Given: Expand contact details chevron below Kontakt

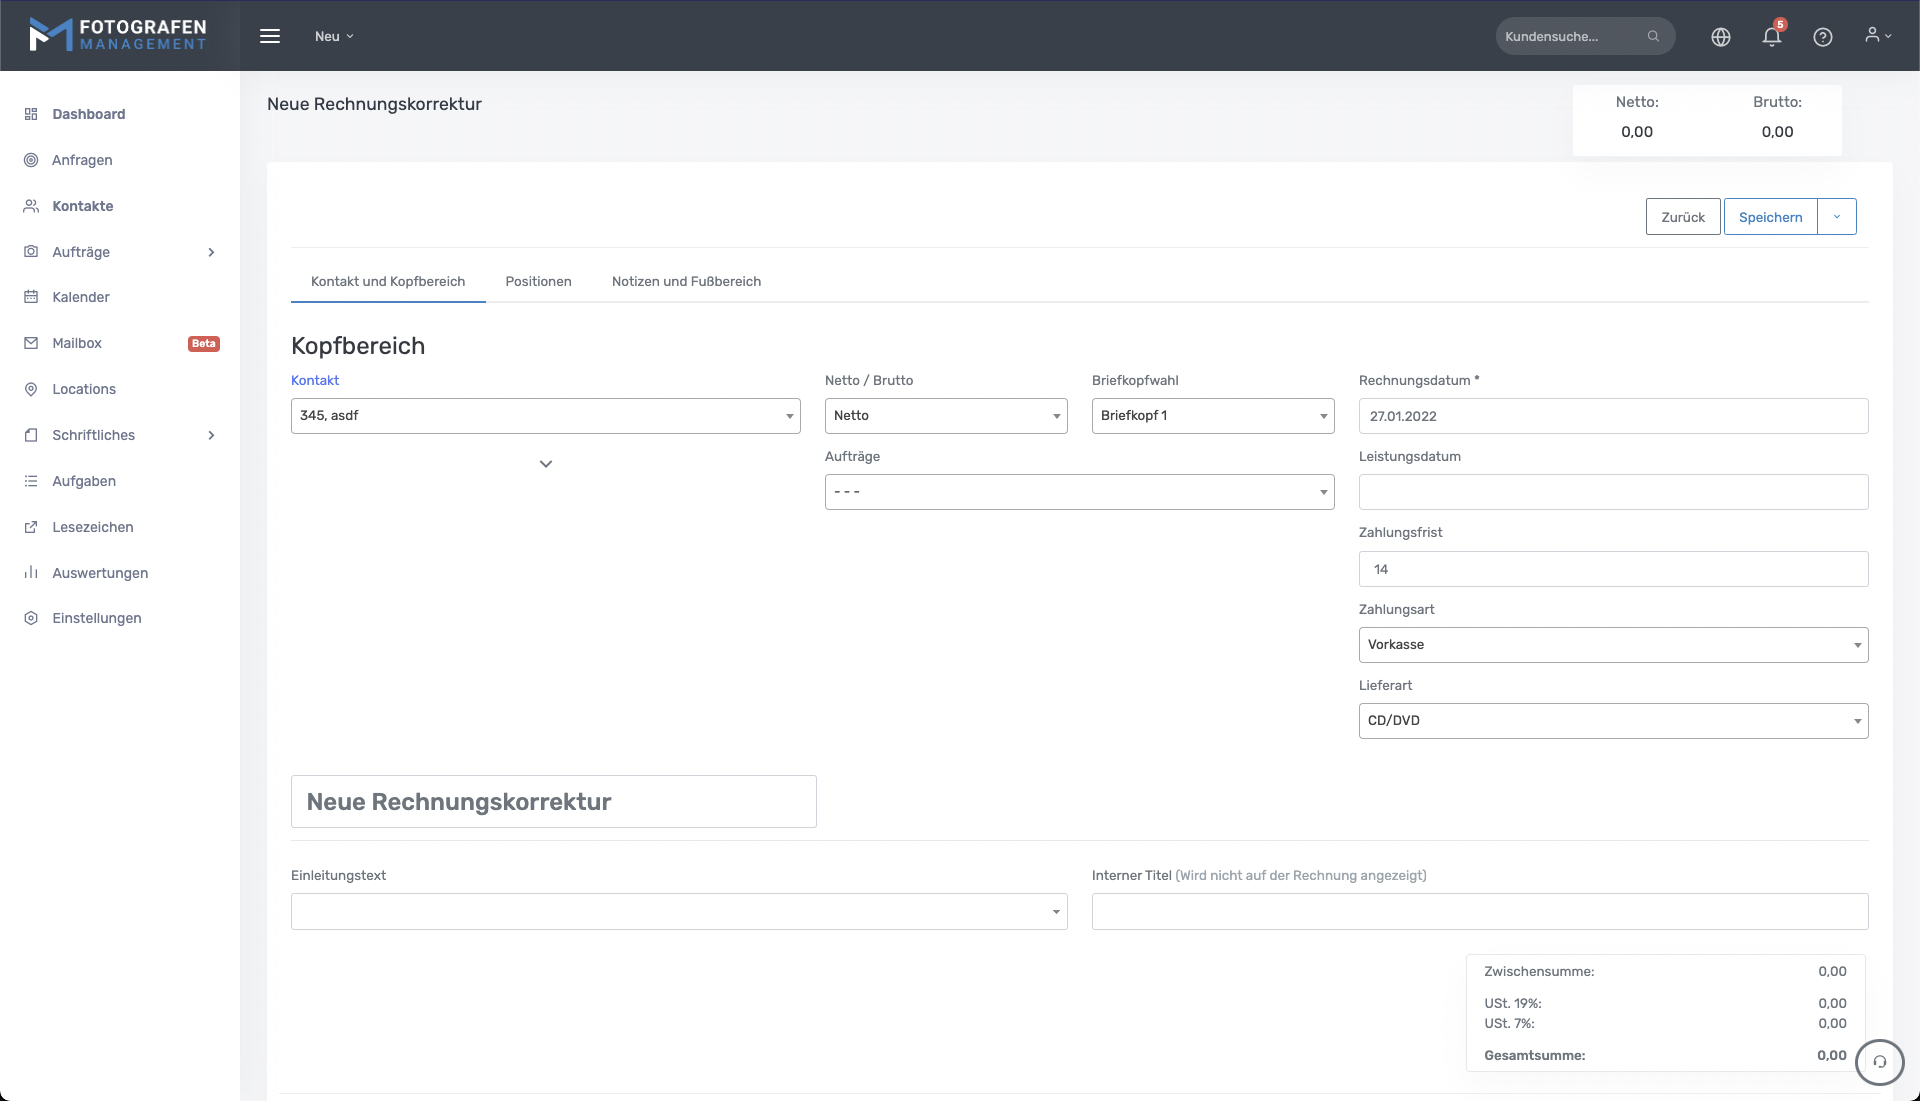Looking at the screenshot, I should (546, 464).
